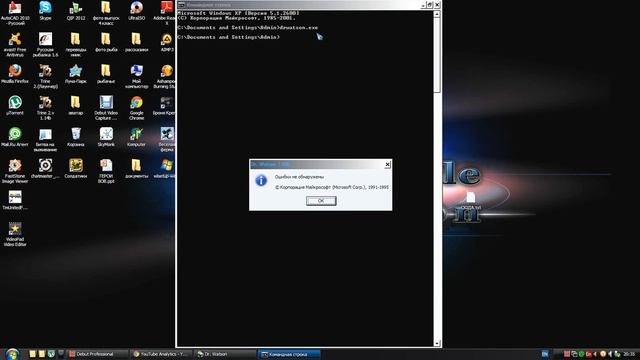Viewport: 640px width, 360px height.
Task: Launch avast! Free Antivirus shortcut
Action: coord(15,44)
